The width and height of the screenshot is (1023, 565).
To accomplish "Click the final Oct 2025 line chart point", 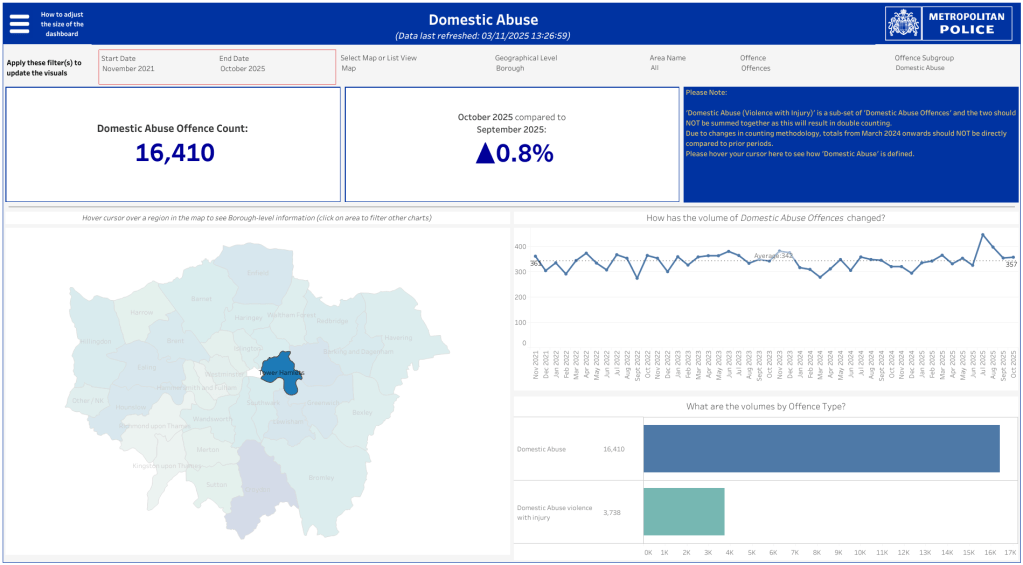I will (1013, 257).
